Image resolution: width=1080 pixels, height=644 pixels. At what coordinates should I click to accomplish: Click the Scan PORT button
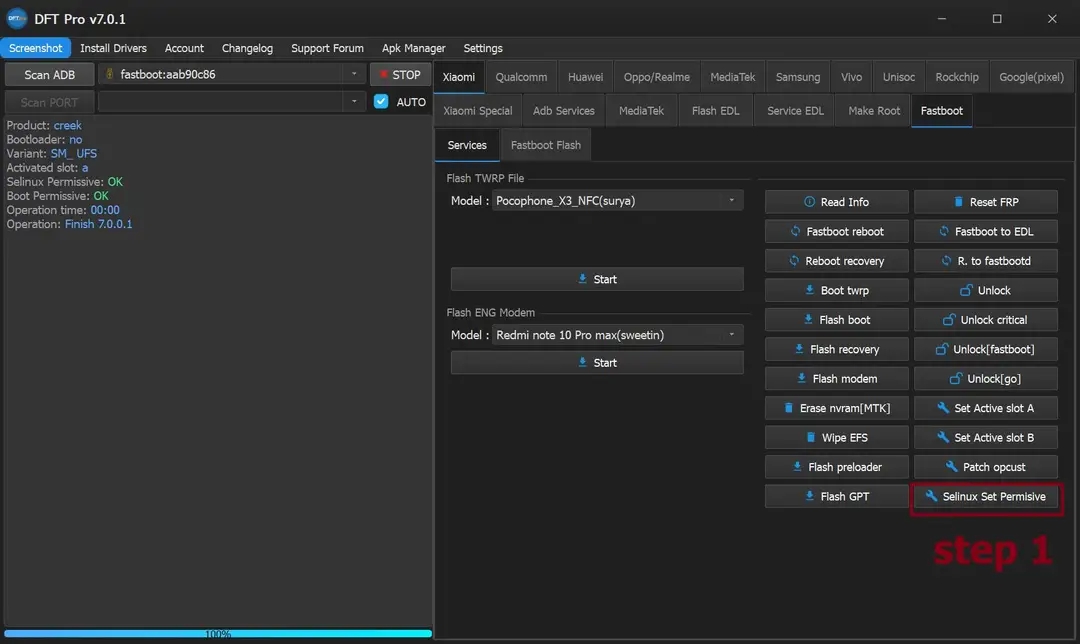50,102
